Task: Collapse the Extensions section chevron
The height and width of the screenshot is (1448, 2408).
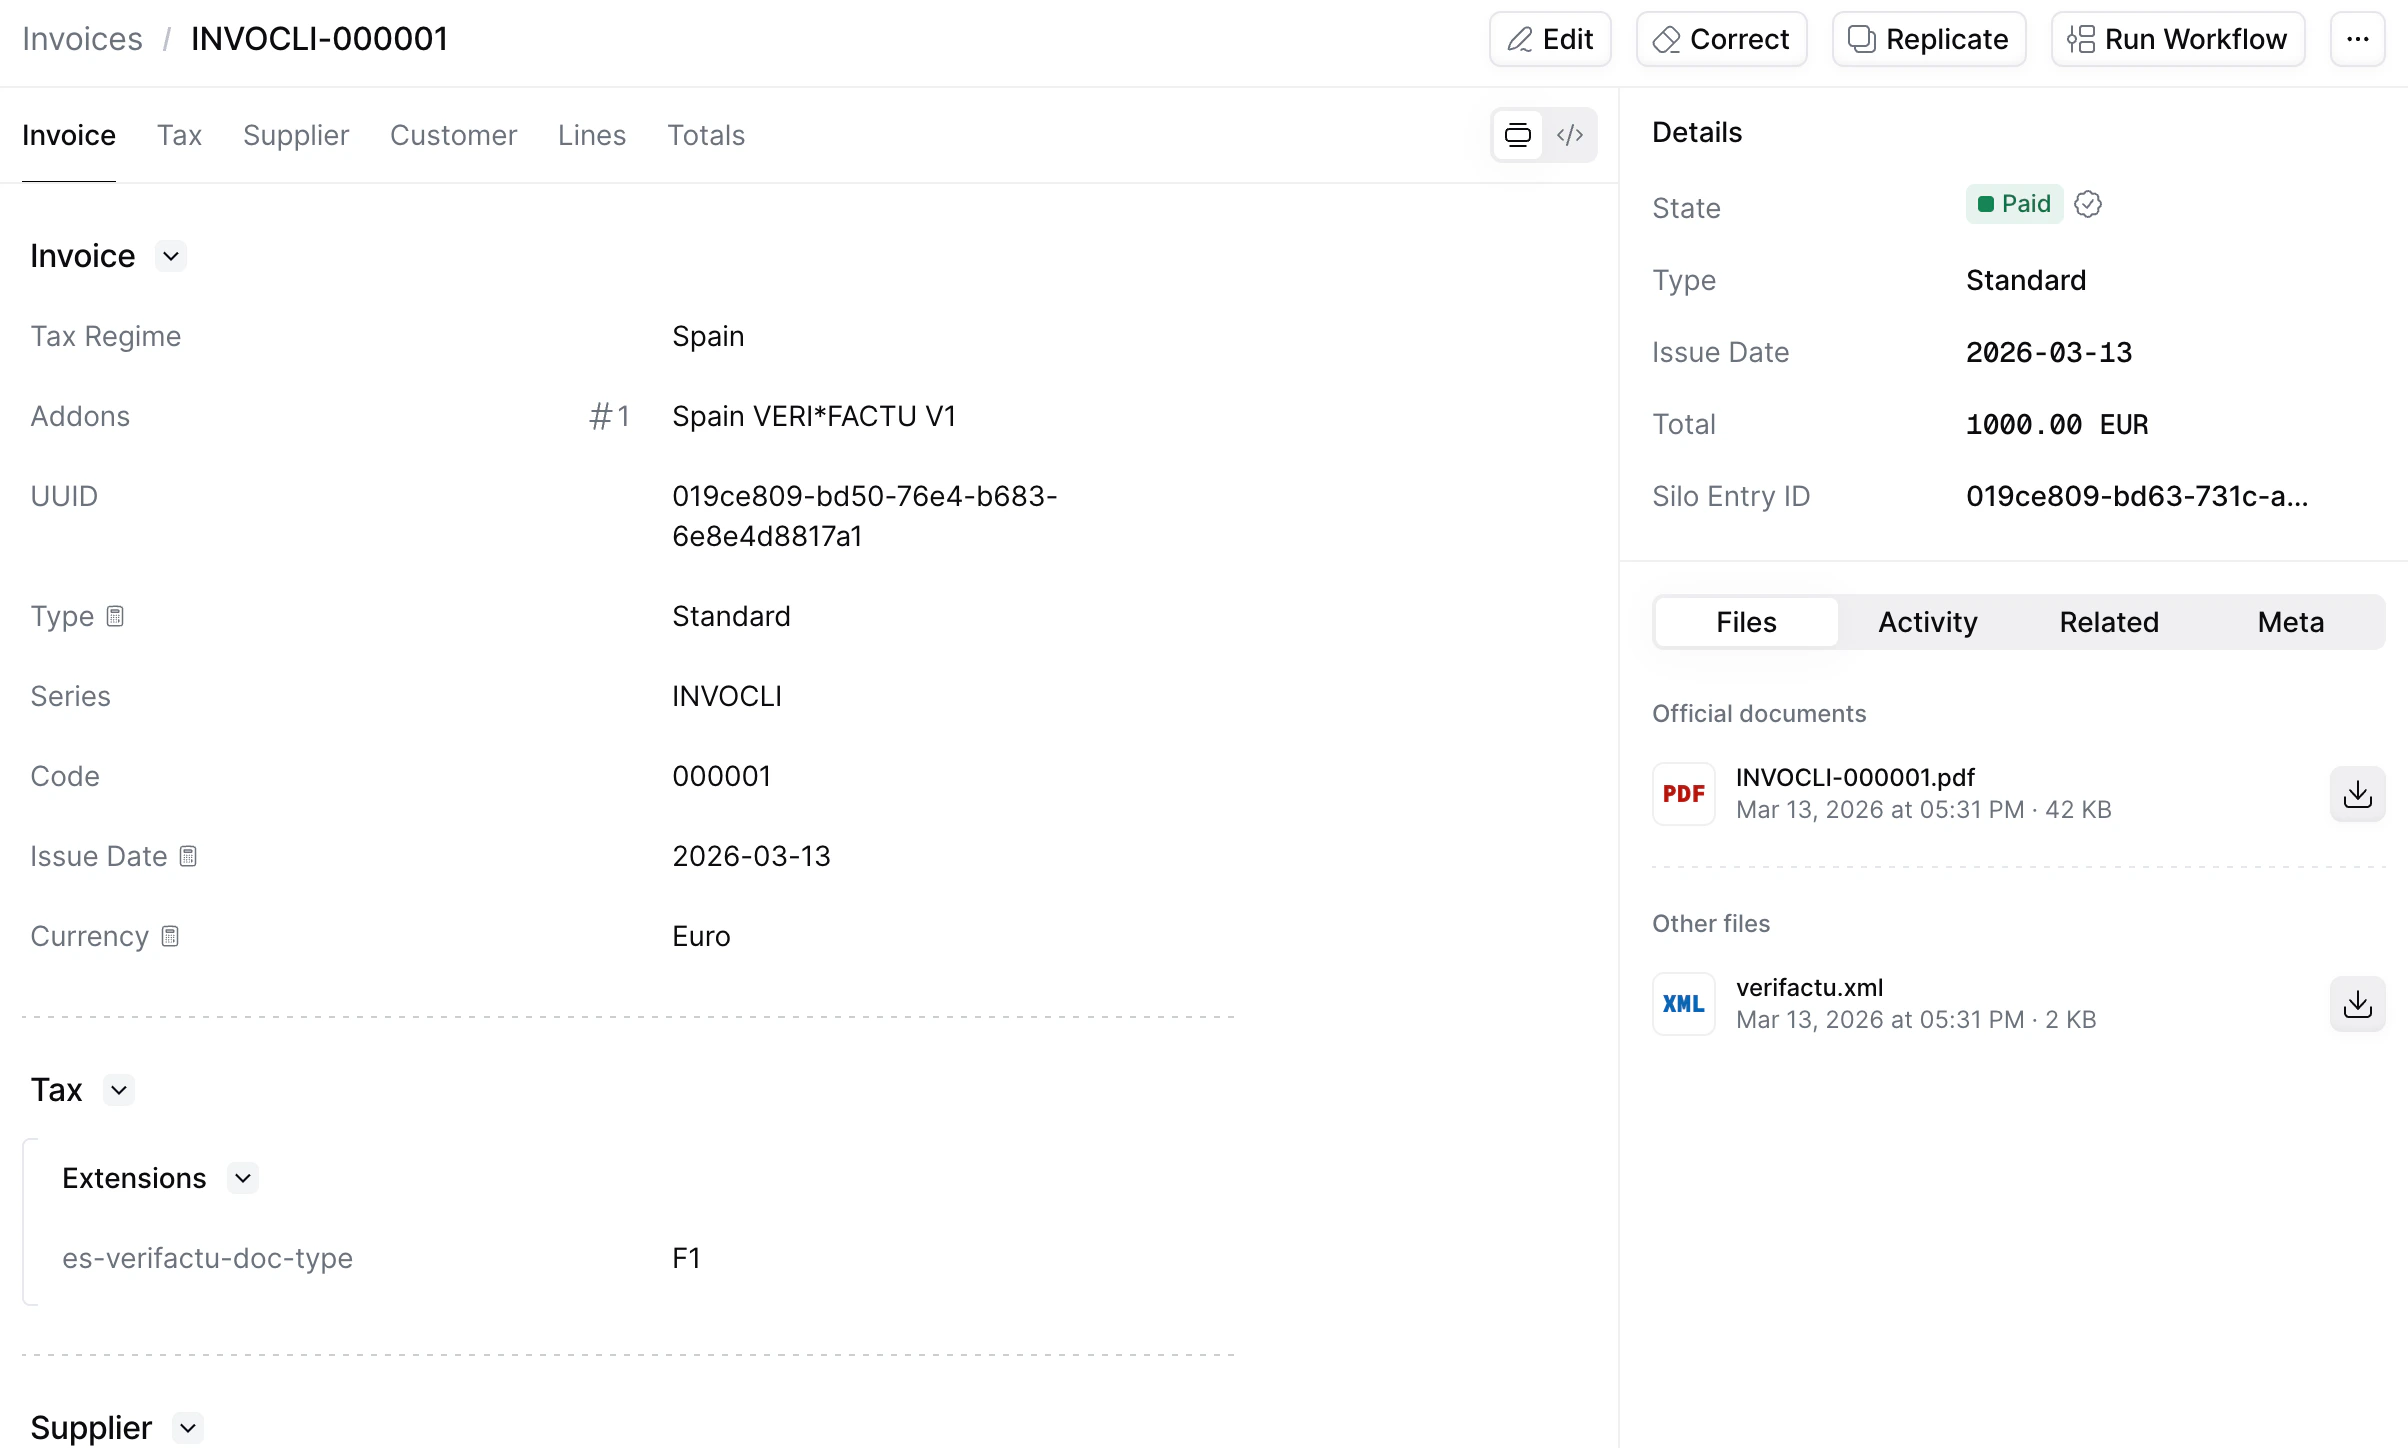Action: (x=243, y=1178)
